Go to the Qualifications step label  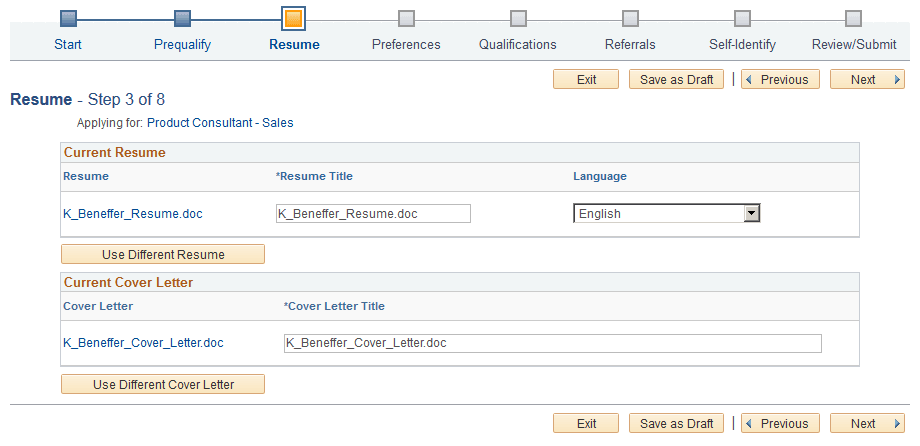point(518,44)
